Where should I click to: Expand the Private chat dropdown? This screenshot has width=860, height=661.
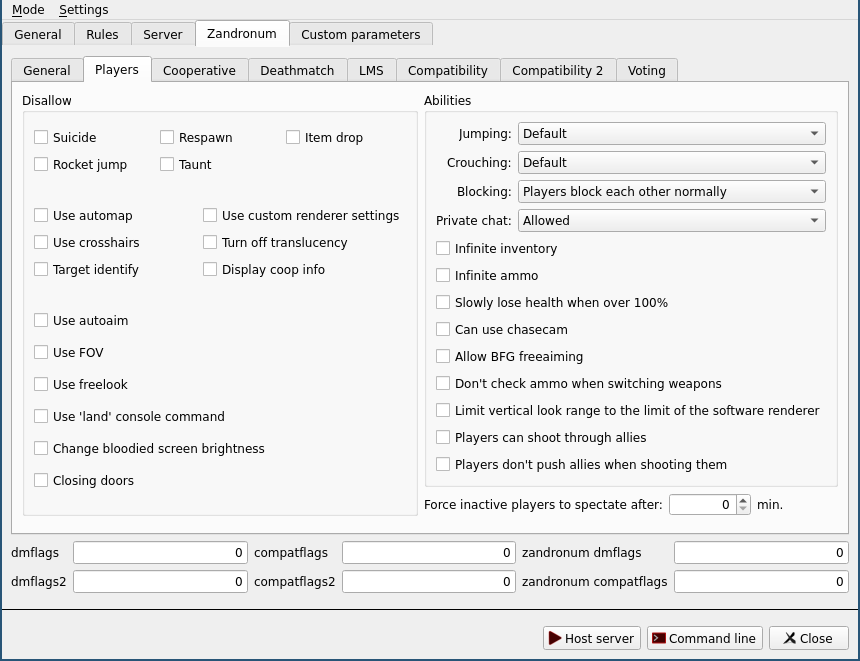[x=671, y=220]
